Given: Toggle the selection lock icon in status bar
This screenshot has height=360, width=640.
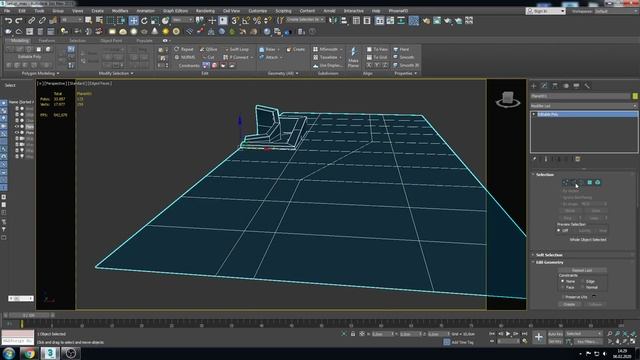Looking at the screenshot, I should click(353, 334).
